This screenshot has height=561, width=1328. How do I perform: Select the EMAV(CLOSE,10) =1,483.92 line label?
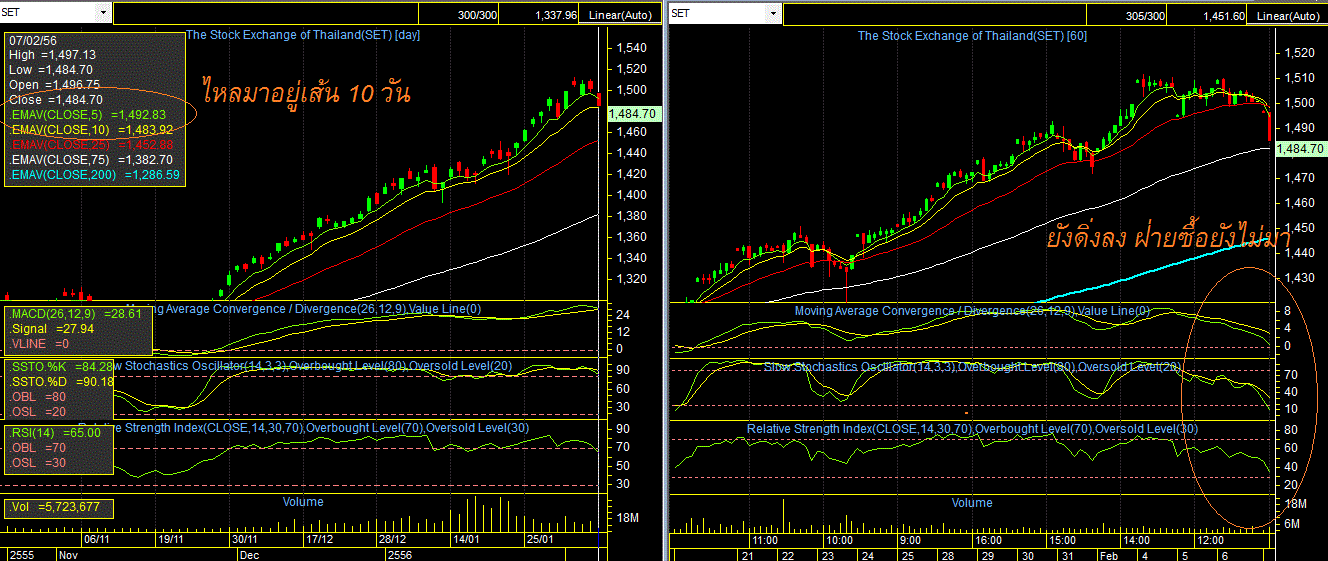point(92,130)
